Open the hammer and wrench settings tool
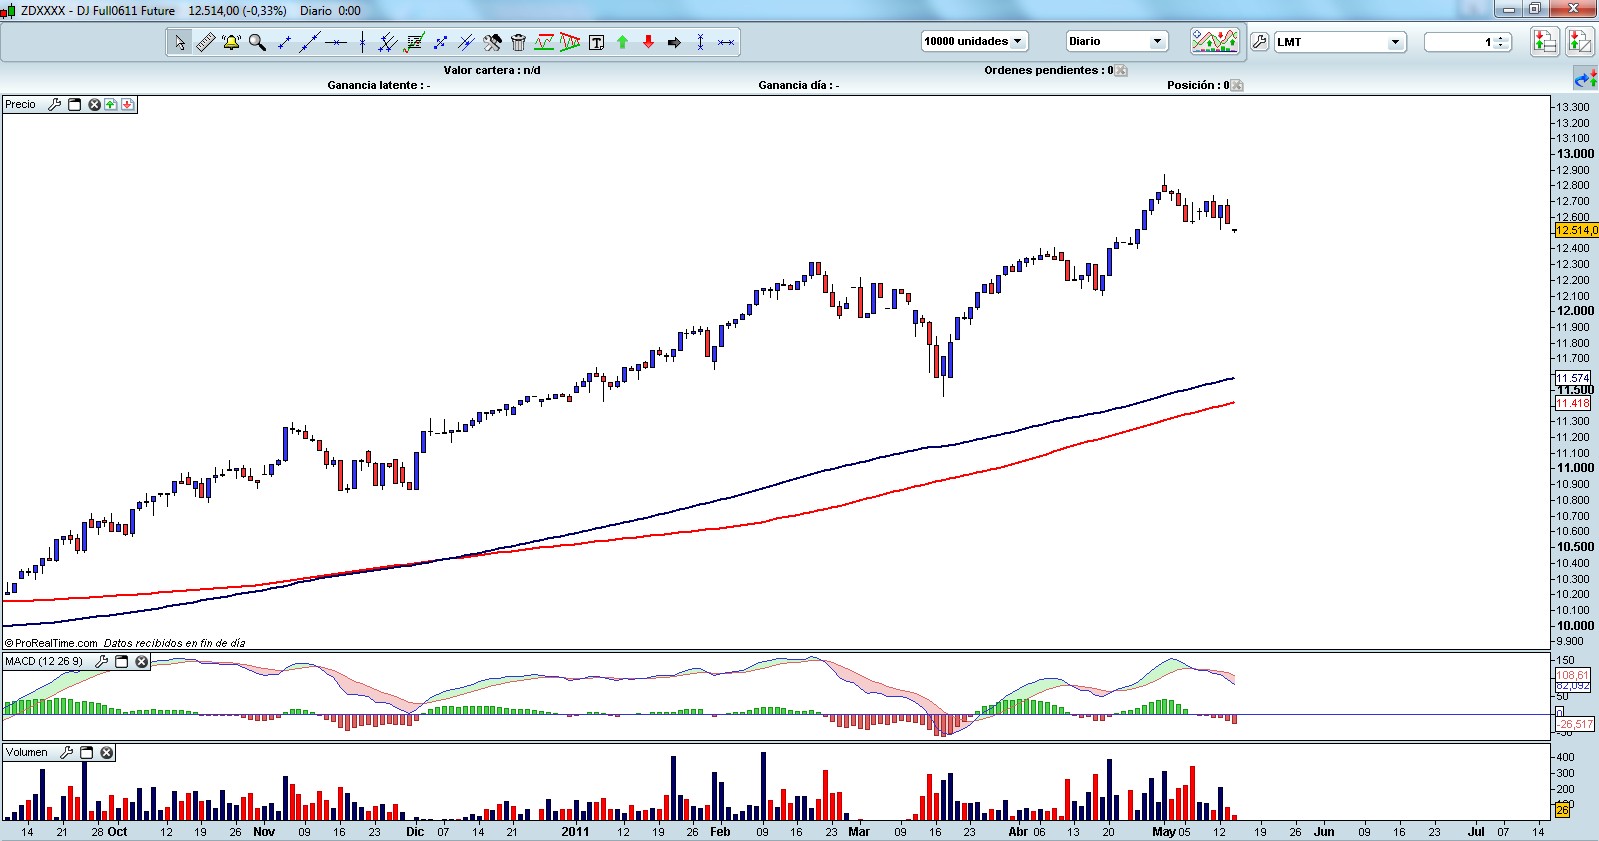 coord(492,42)
